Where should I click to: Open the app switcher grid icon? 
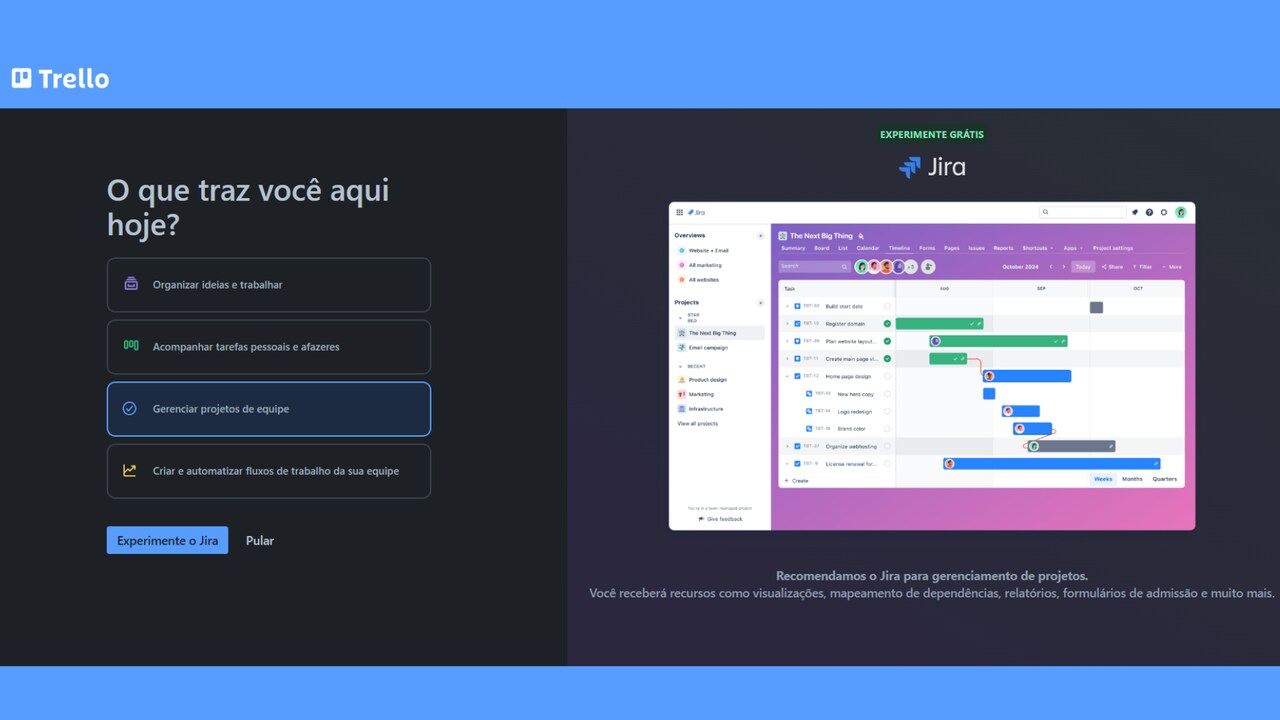pos(679,212)
